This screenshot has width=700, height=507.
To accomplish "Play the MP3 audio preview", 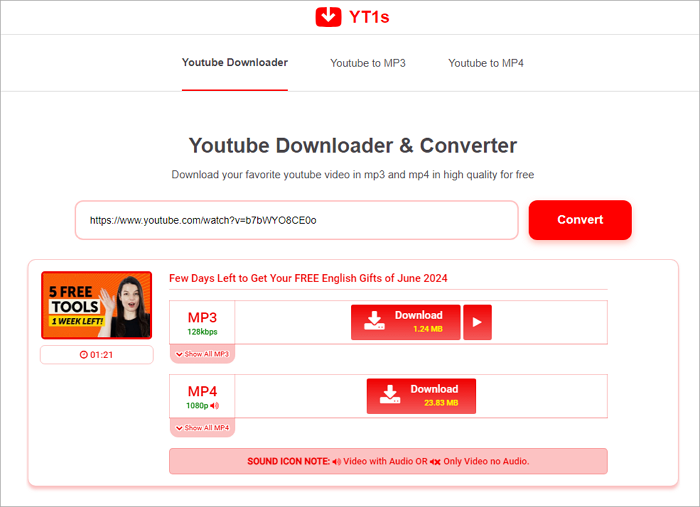I will point(477,322).
